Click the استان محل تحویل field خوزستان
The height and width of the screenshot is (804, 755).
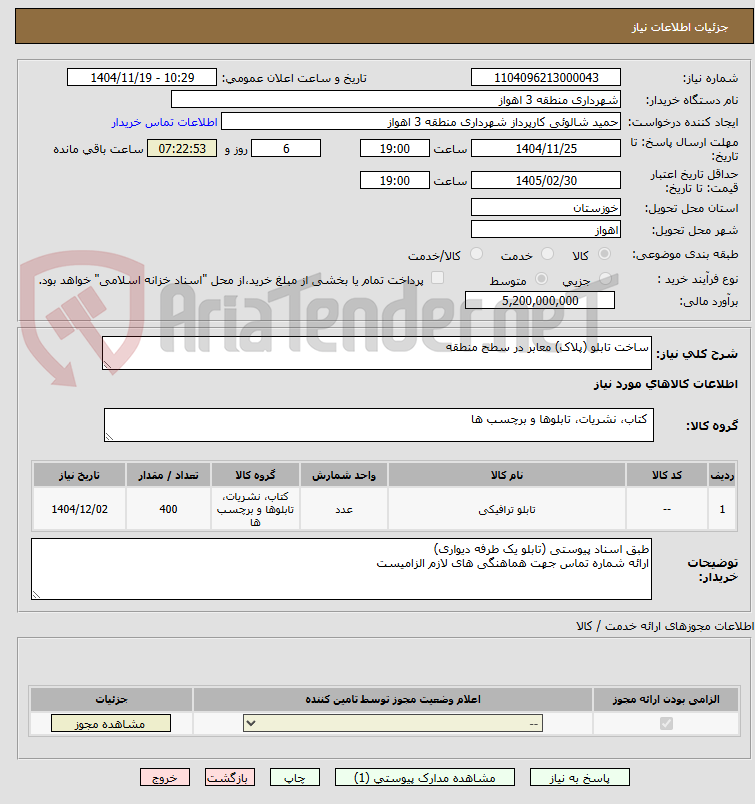546,208
